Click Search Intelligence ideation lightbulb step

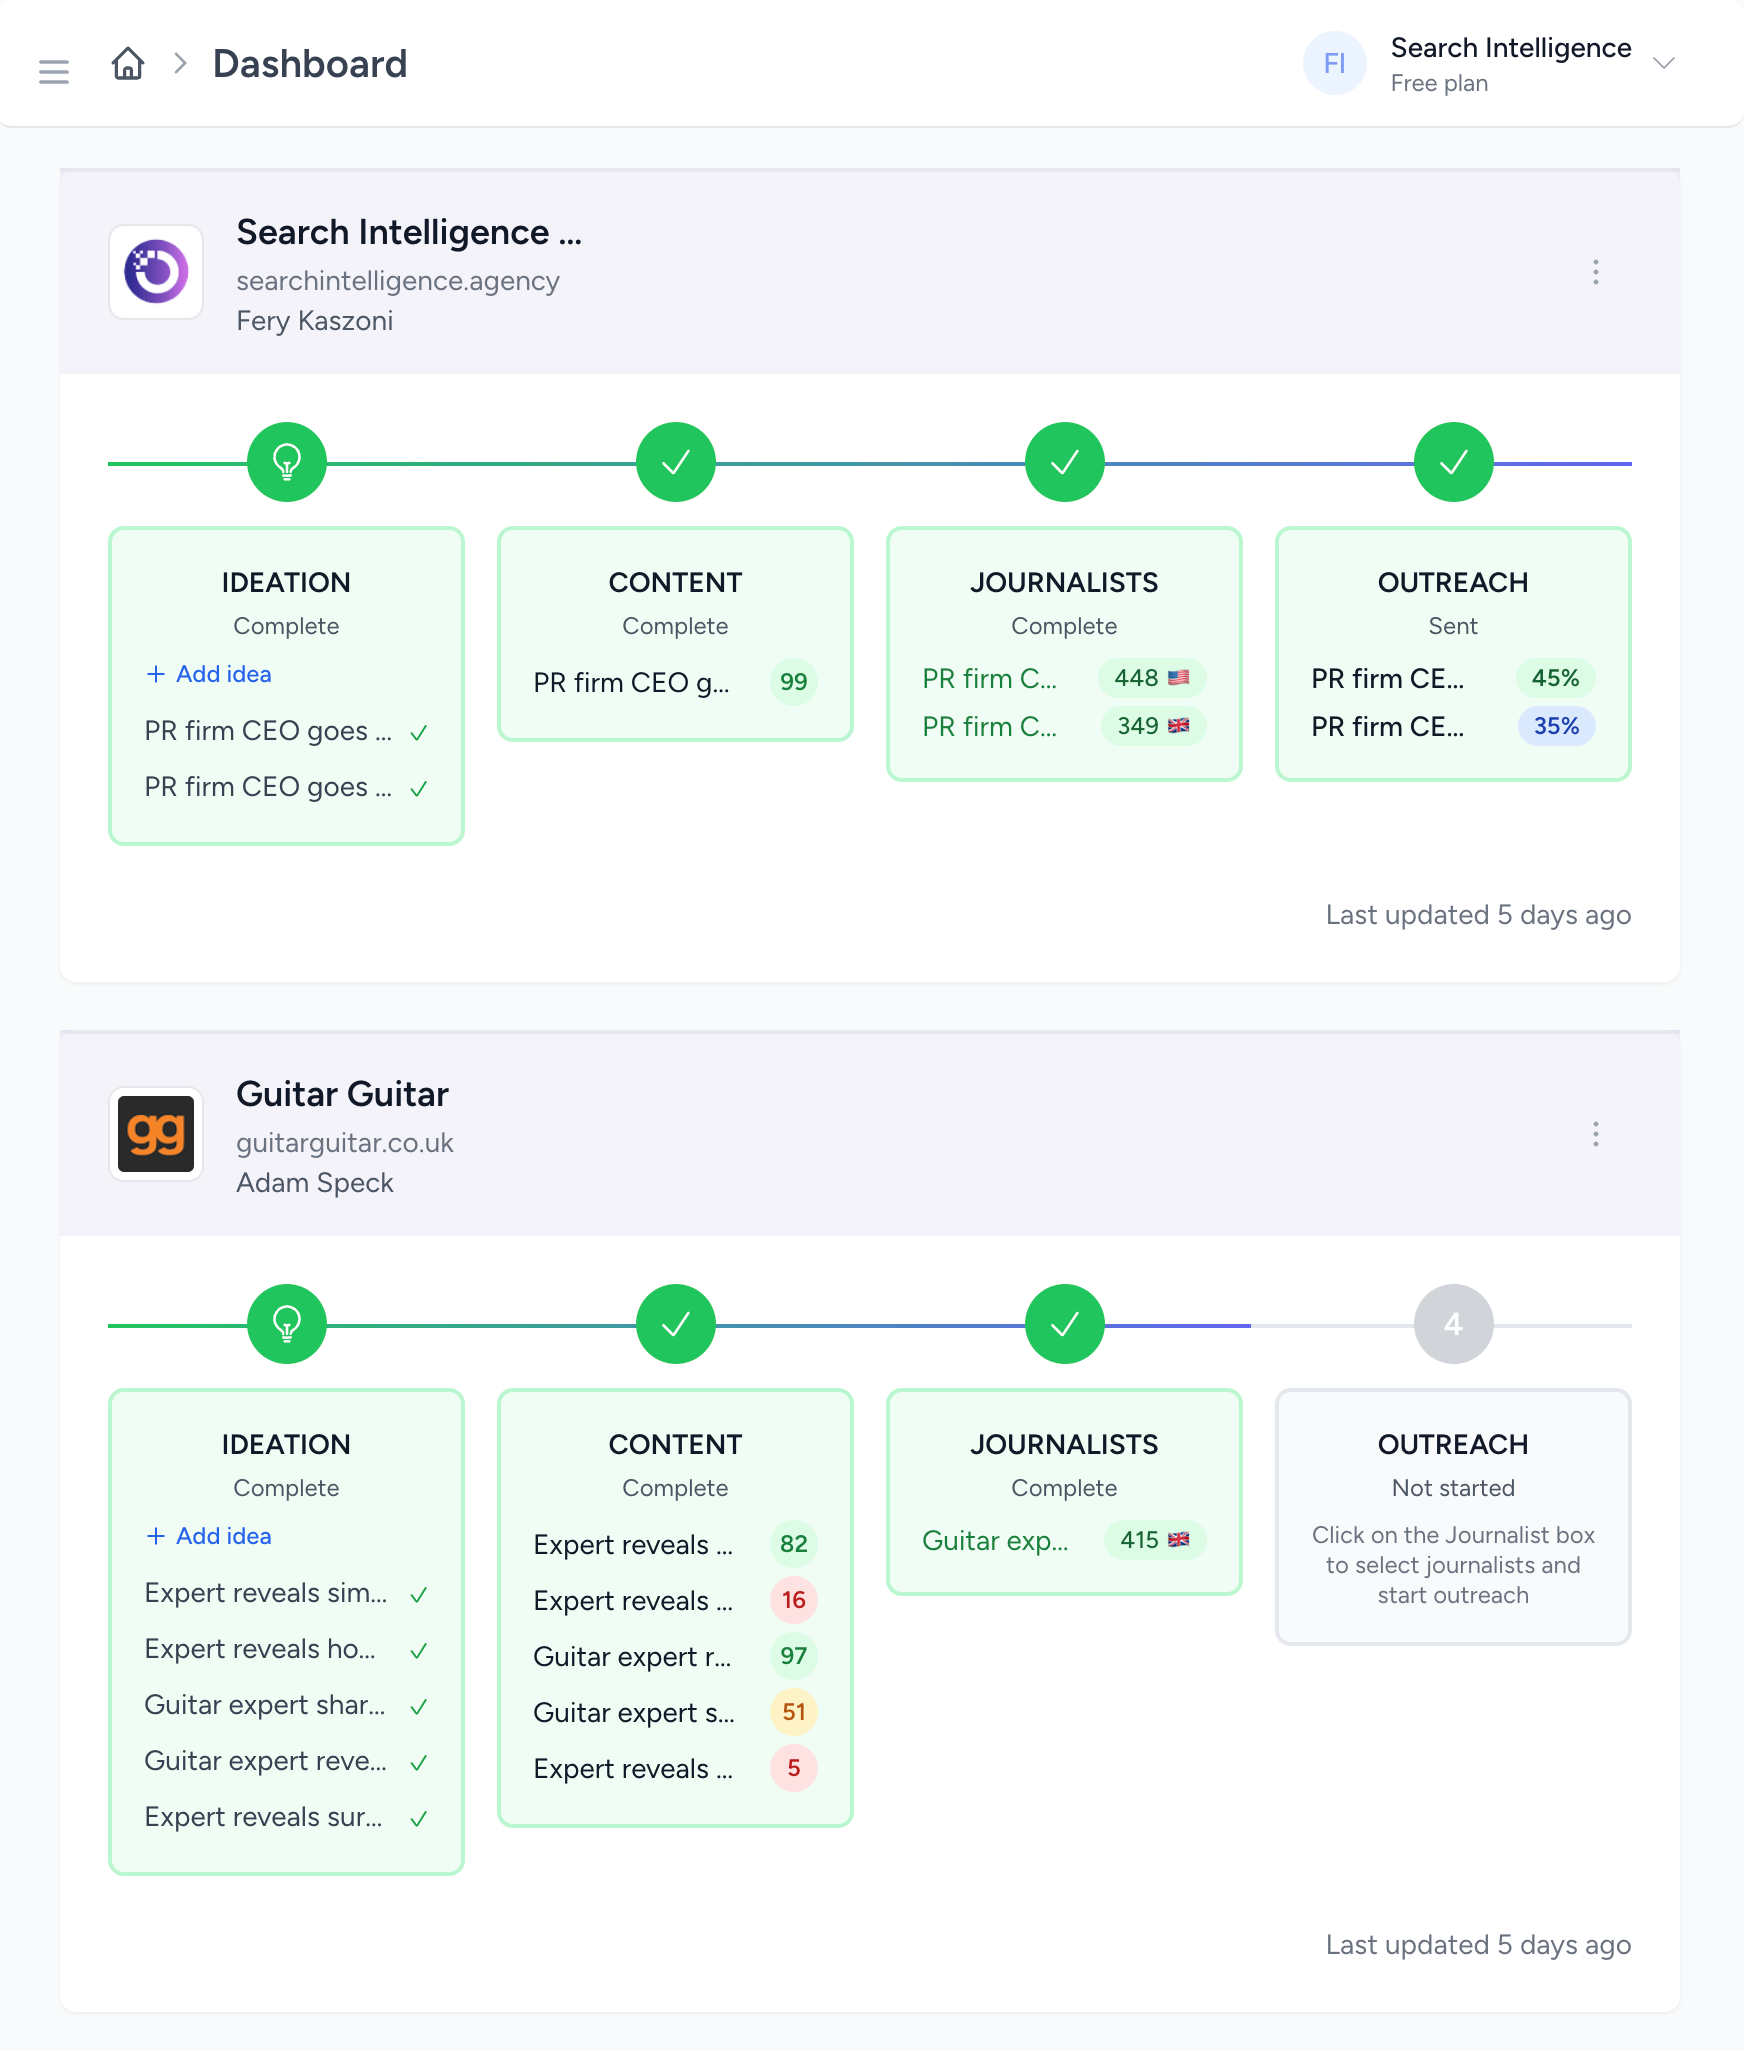click(287, 462)
